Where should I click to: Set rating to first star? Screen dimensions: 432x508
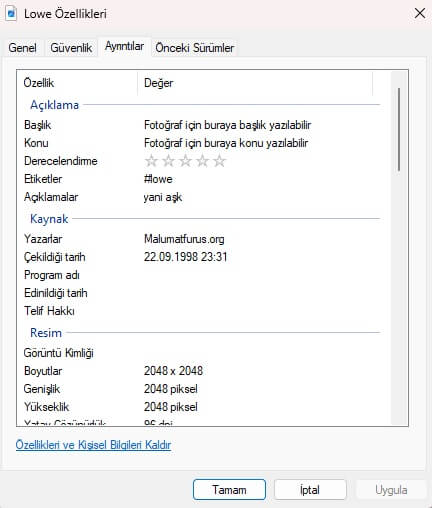pyautogui.click(x=151, y=161)
